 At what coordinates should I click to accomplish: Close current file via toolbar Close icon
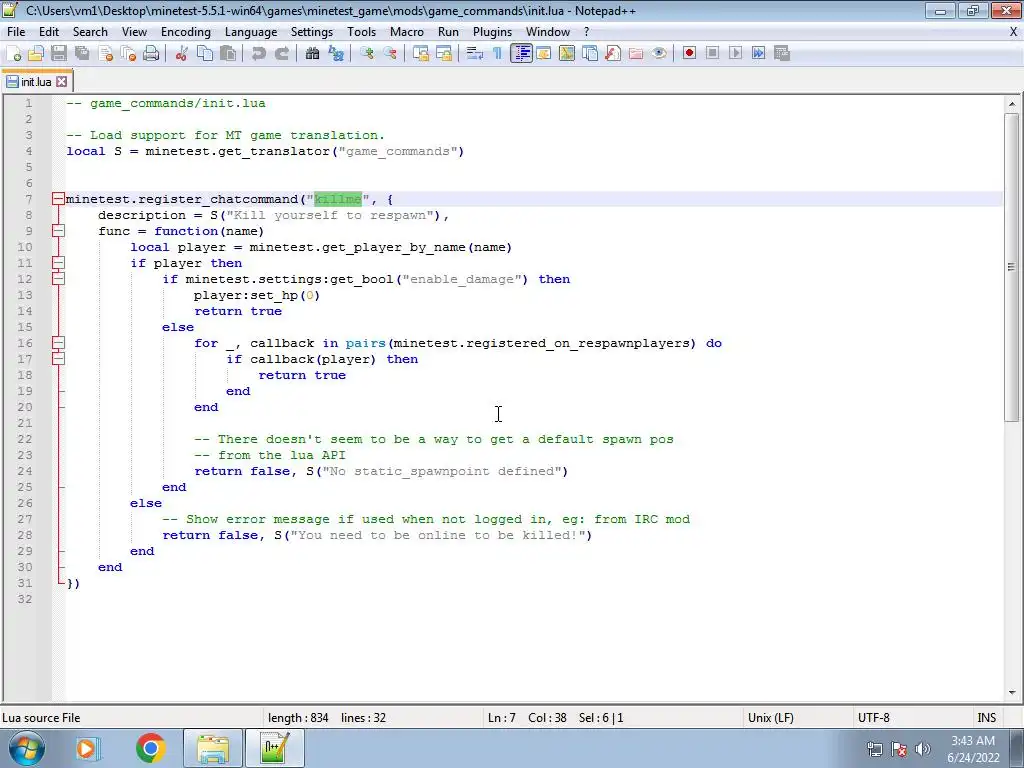[x=105, y=54]
